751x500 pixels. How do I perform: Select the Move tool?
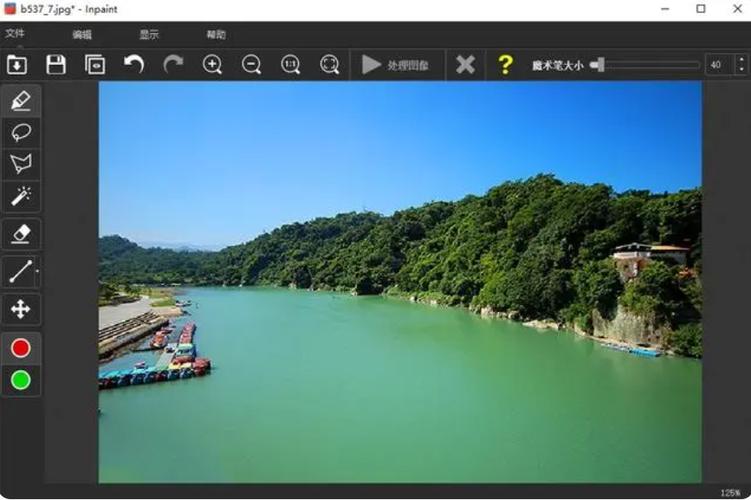(x=20, y=309)
